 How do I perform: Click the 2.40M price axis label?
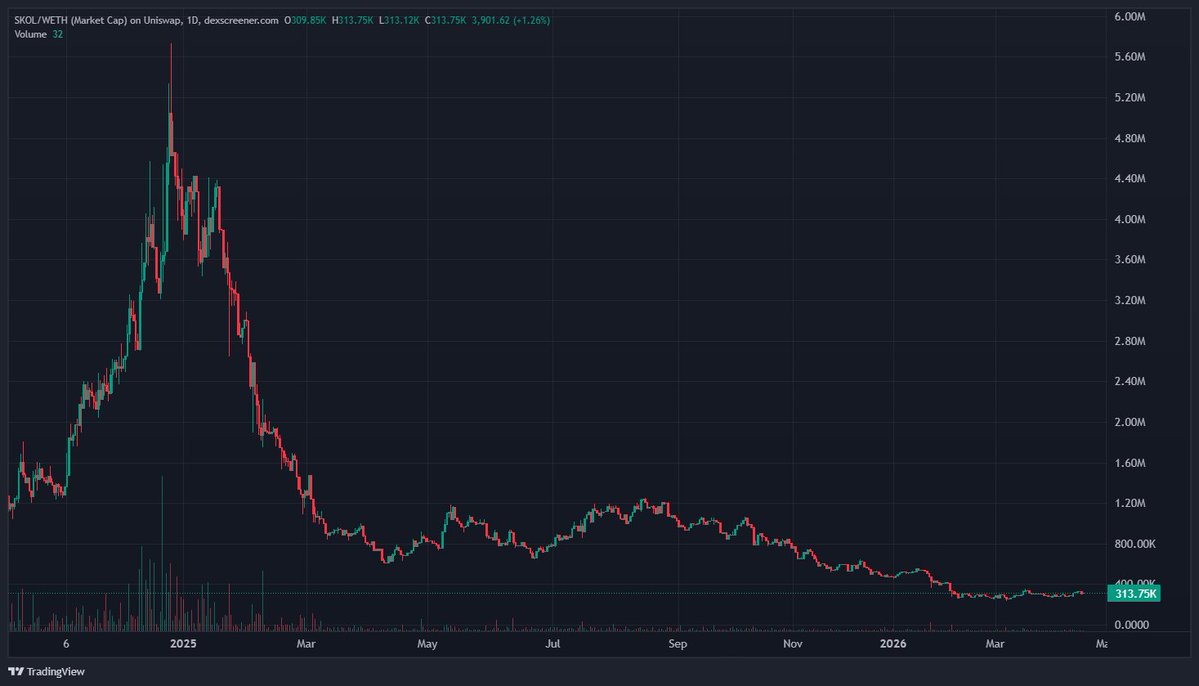tap(1129, 381)
